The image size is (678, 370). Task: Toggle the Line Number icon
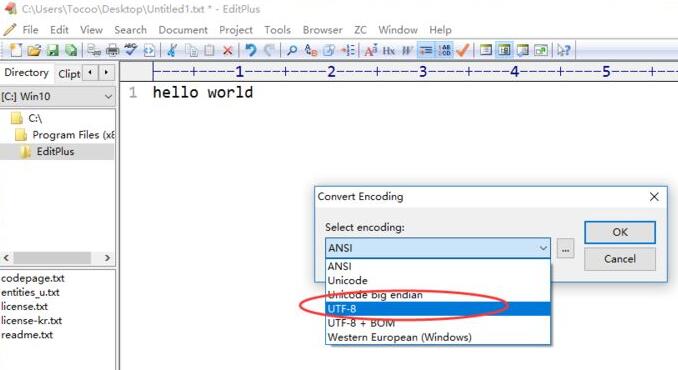click(x=426, y=51)
